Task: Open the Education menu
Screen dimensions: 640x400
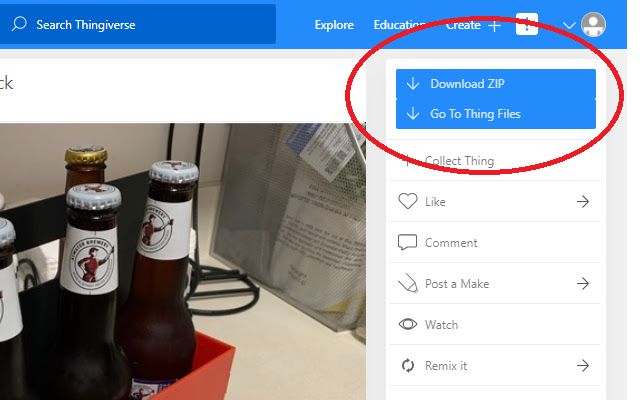Action: click(400, 25)
